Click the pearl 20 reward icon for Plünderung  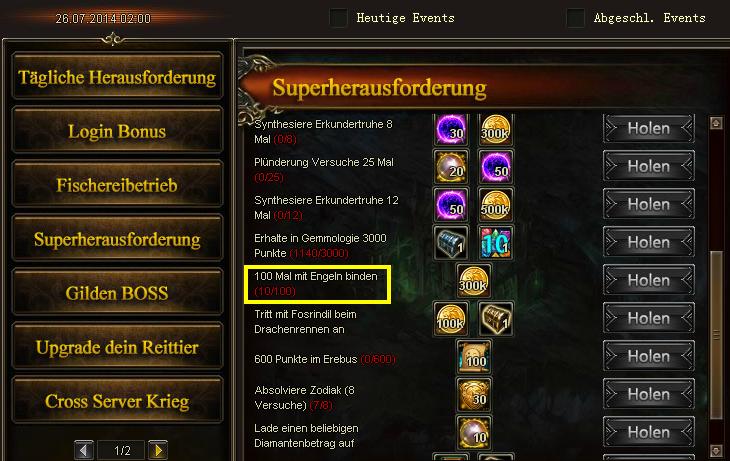click(451, 167)
